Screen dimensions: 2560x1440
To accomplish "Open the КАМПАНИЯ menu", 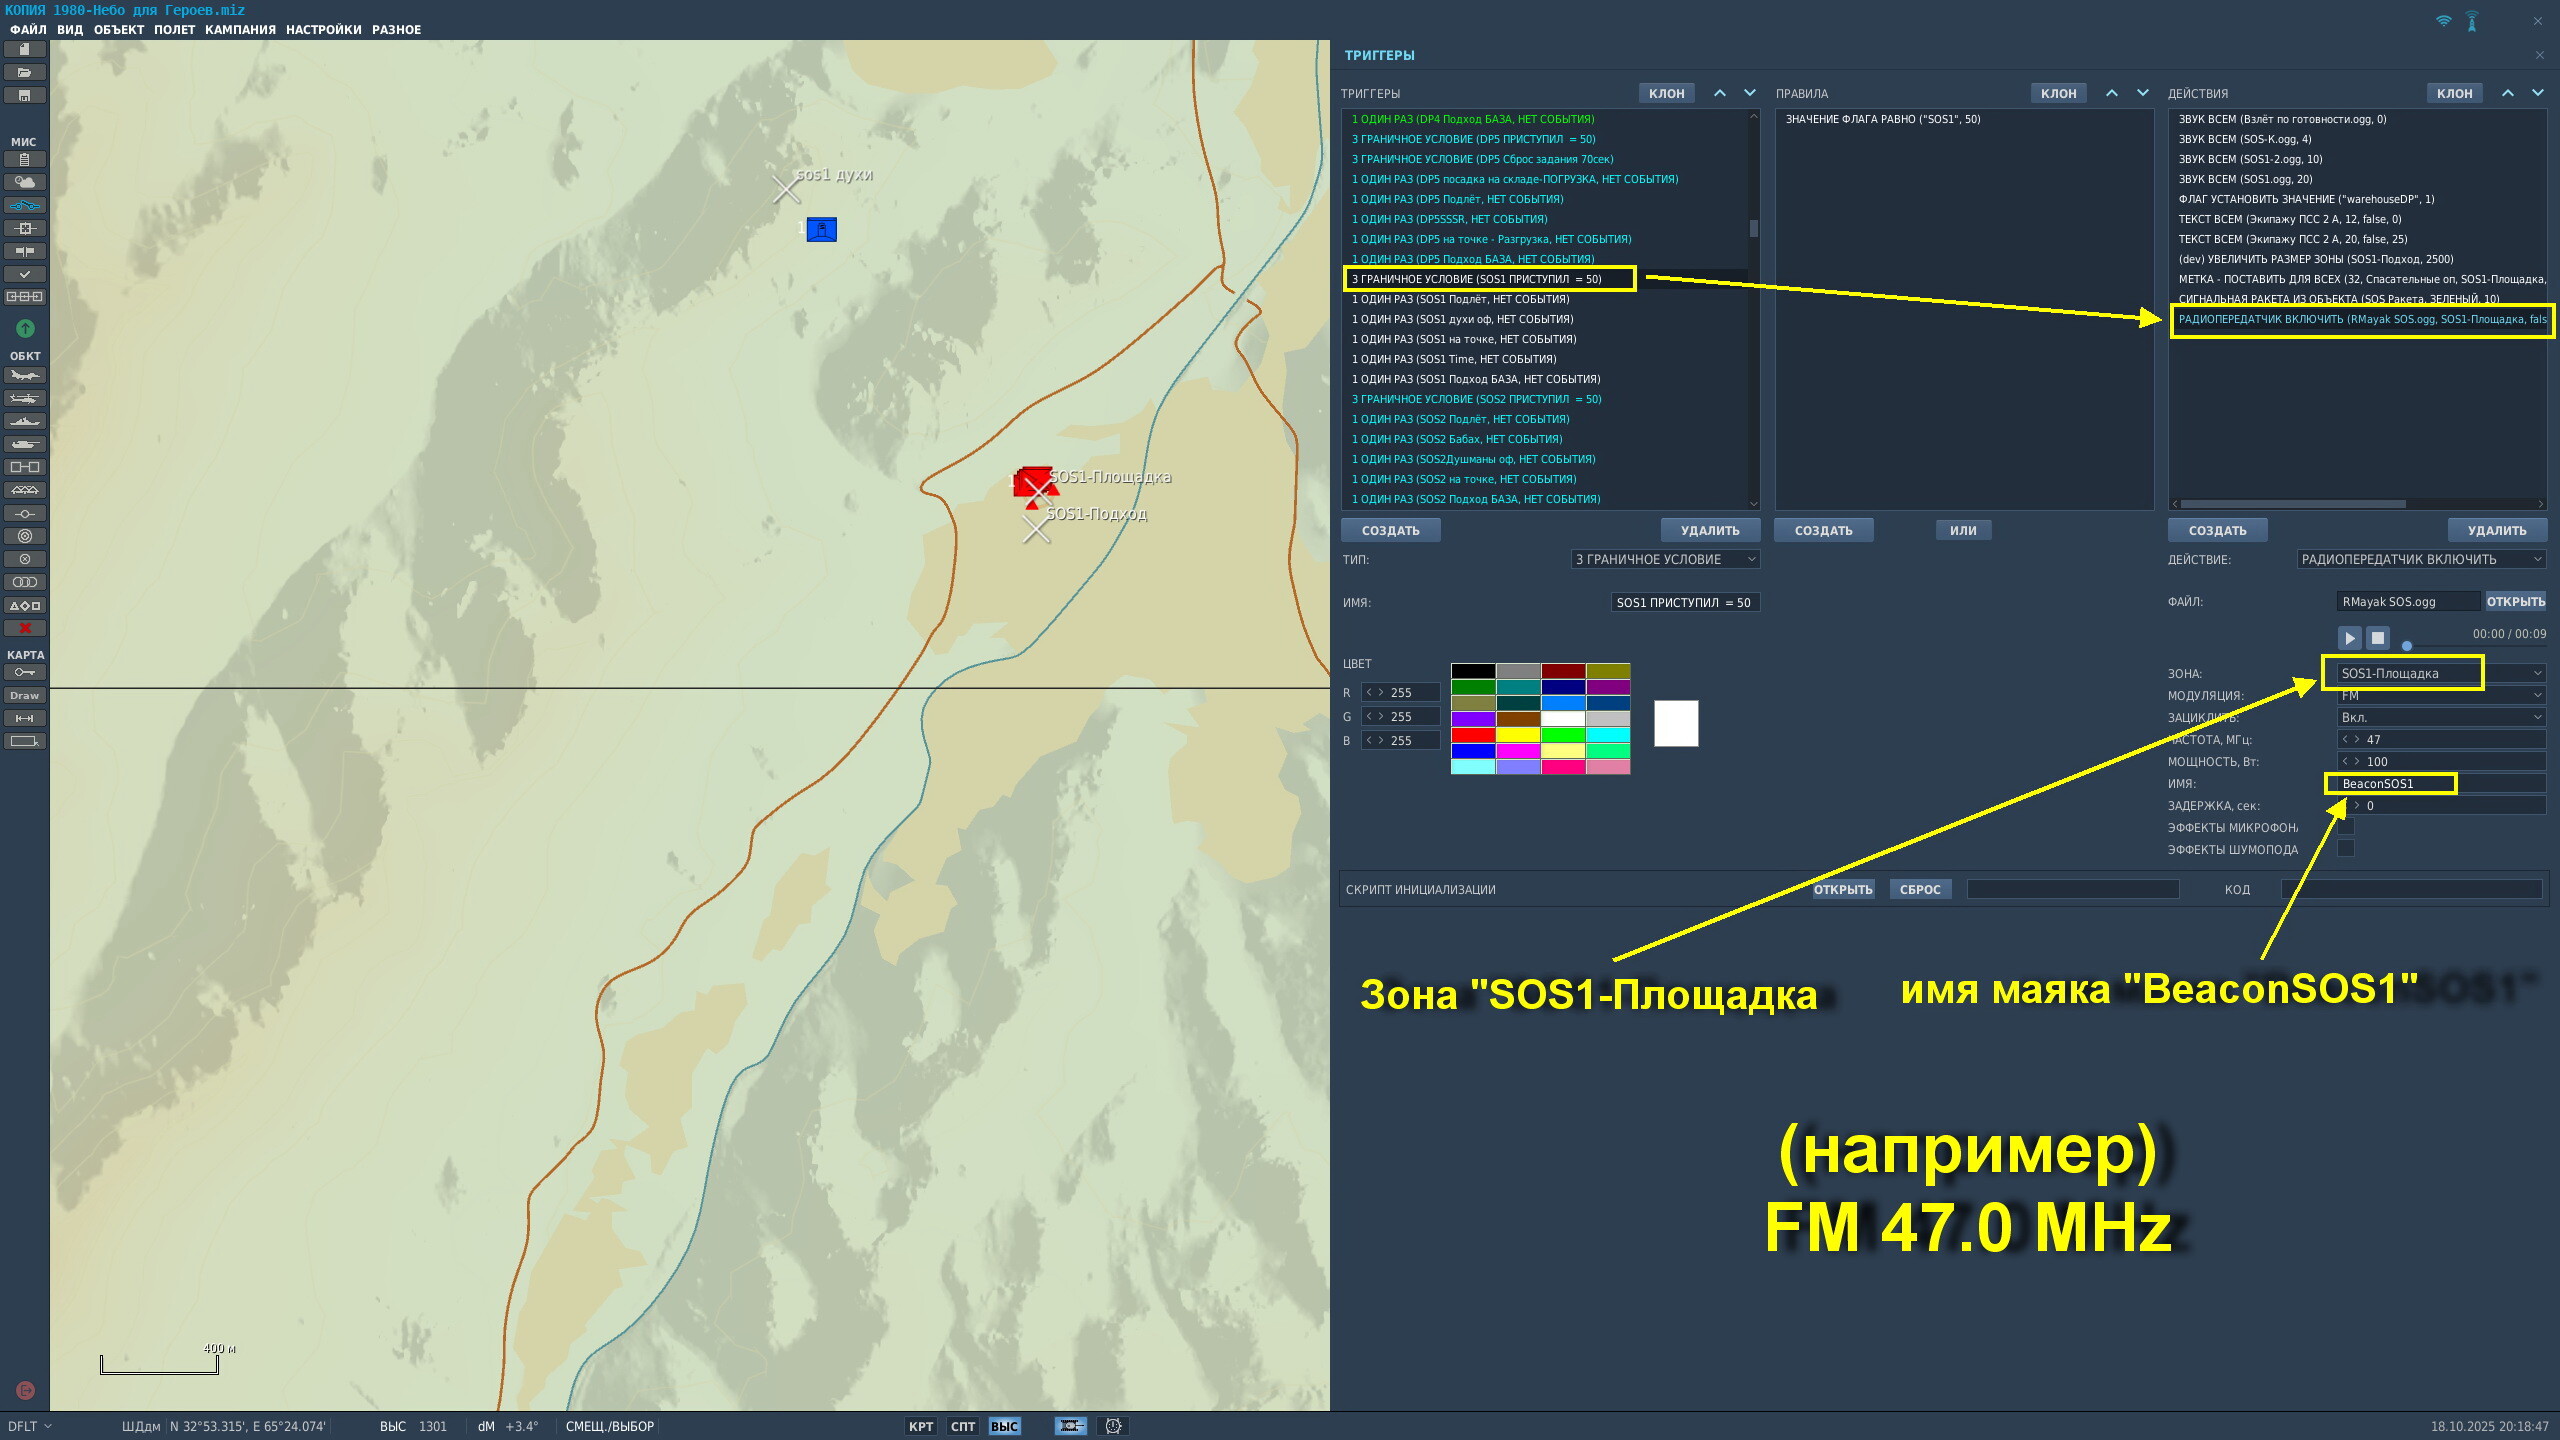I will (240, 29).
